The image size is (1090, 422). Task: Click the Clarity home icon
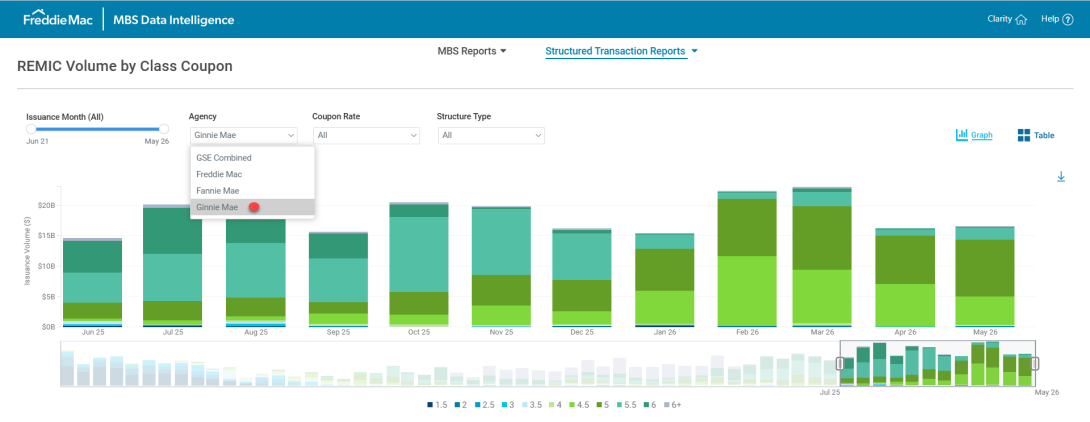point(1020,19)
